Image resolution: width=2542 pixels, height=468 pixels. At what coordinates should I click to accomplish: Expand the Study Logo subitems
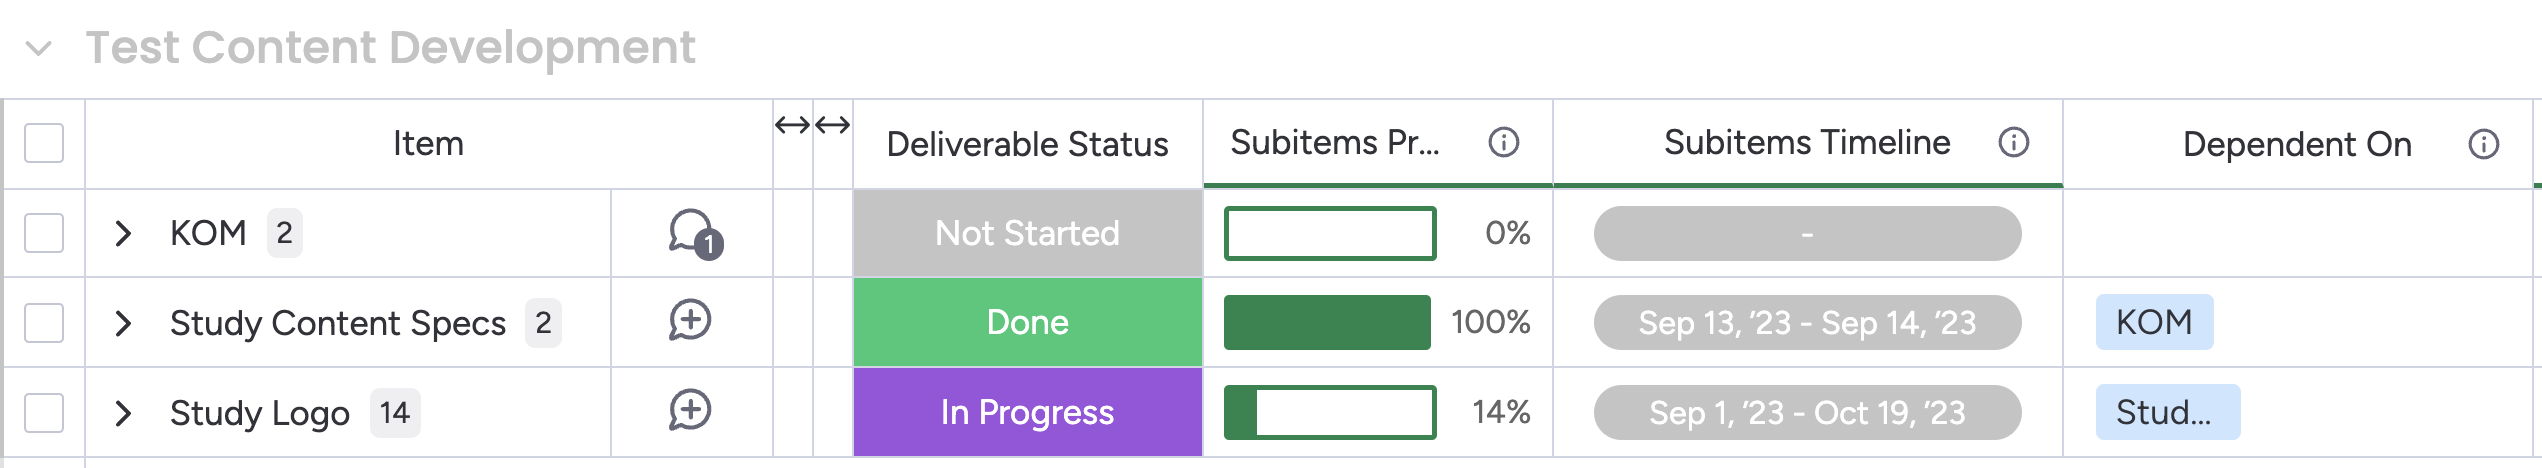coord(123,414)
